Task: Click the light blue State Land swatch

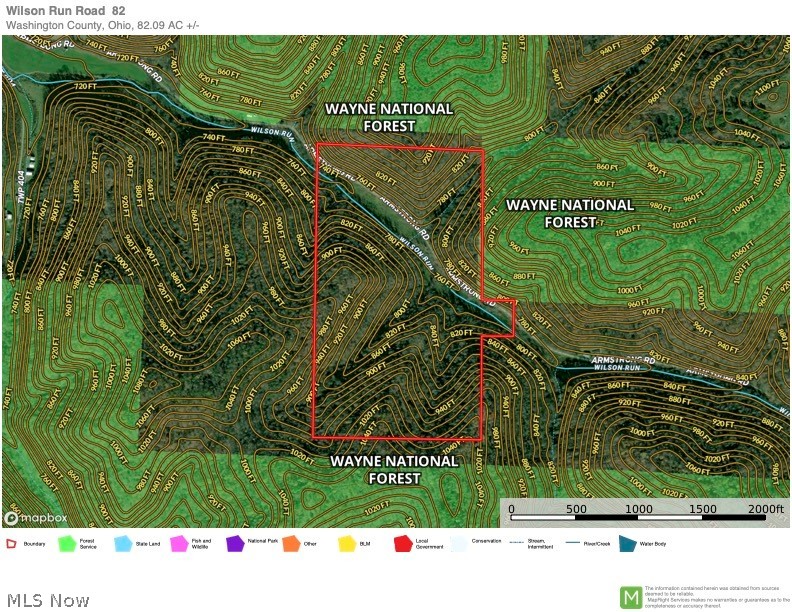Action: [123, 544]
